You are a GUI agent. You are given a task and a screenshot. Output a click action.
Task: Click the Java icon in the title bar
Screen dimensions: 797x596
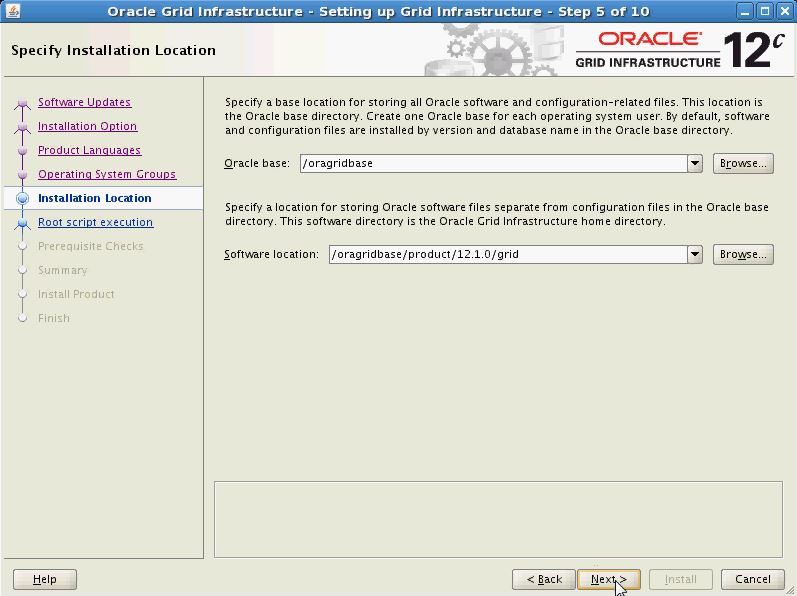coord(13,11)
